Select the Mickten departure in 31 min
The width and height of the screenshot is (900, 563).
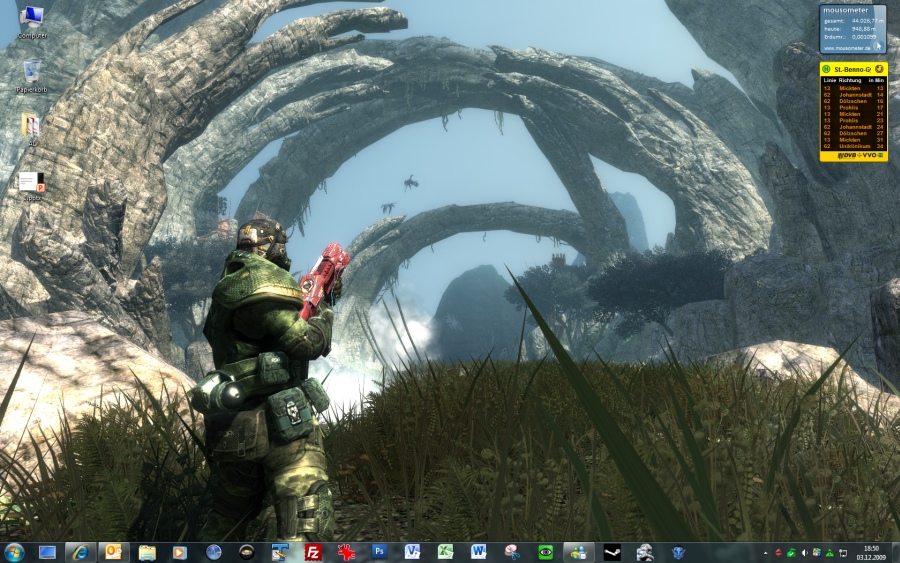click(854, 140)
